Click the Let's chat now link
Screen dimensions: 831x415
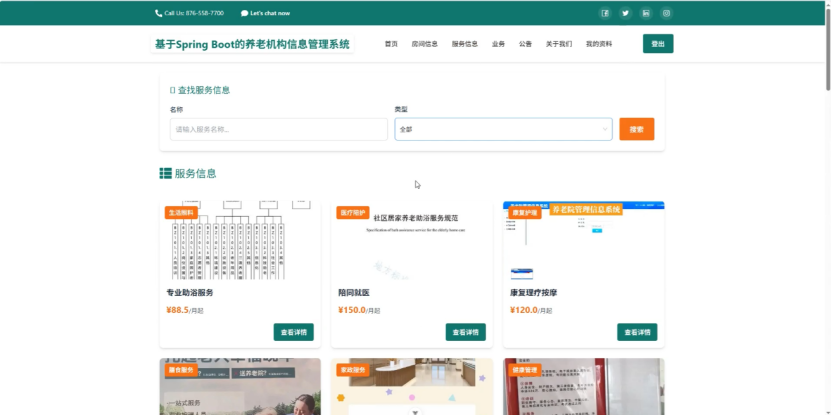pyautogui.click(x=270, y=13)
